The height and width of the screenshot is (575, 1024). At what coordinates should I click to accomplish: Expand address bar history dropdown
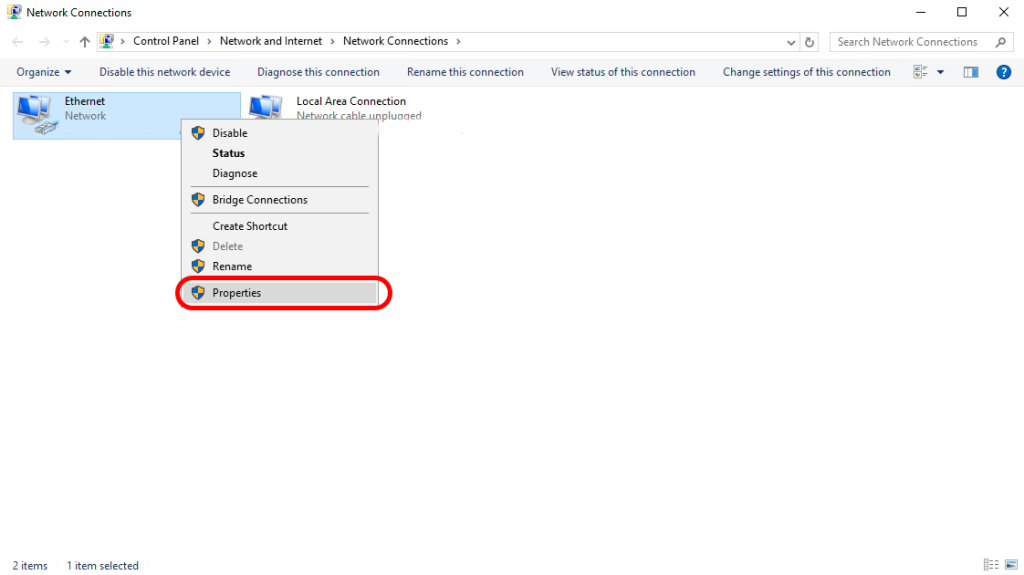point(791,42)
